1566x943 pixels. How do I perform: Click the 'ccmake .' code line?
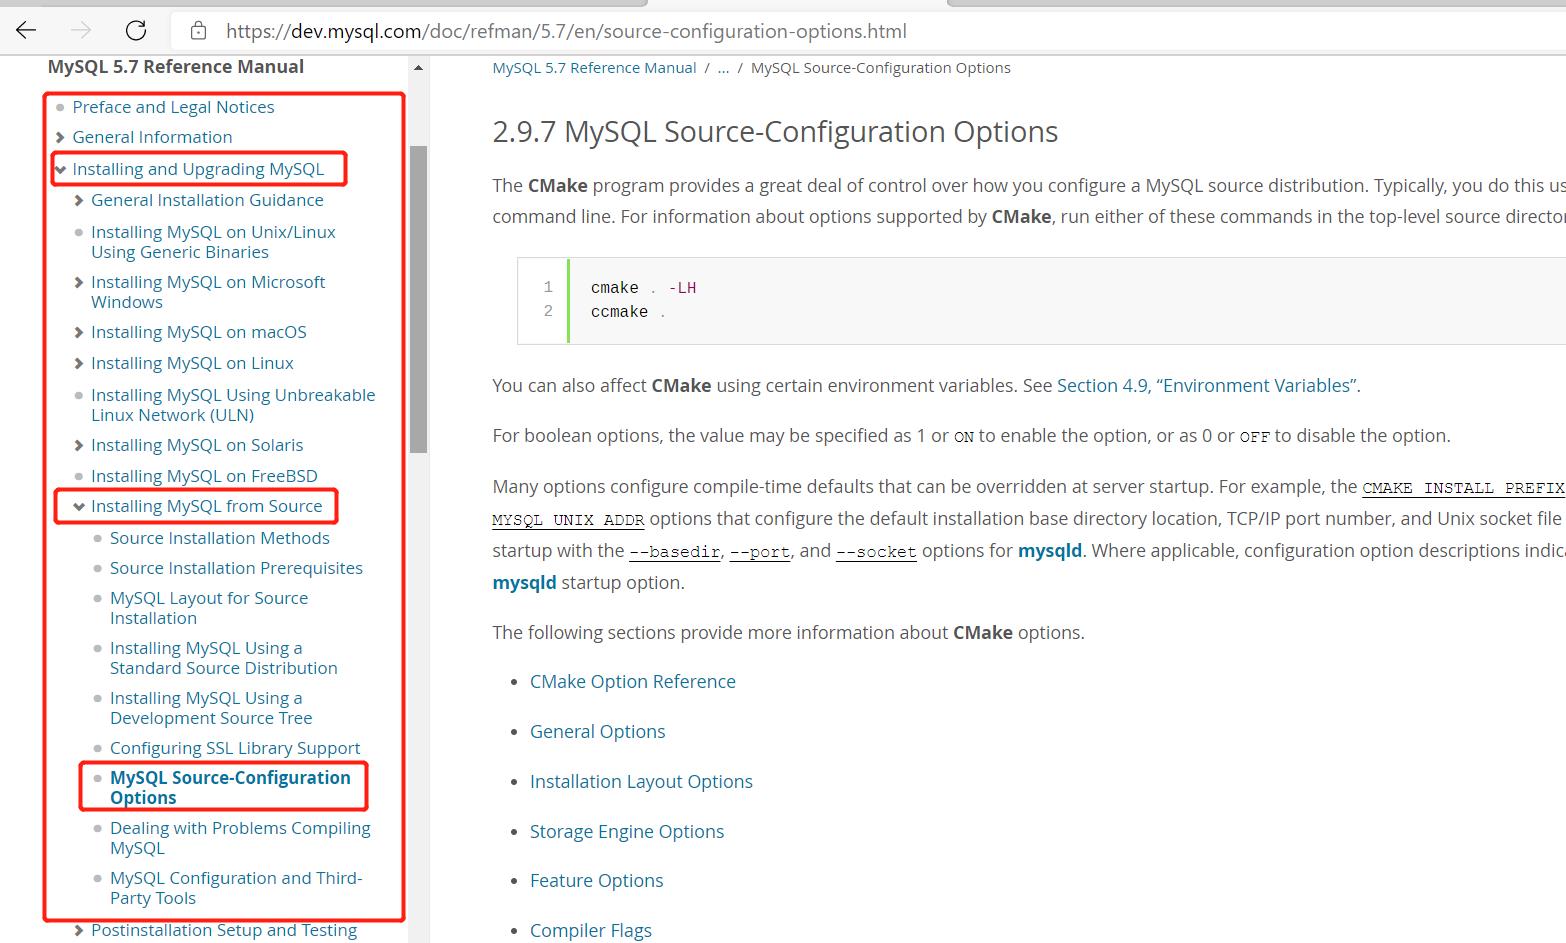click(x=627, y=312)
